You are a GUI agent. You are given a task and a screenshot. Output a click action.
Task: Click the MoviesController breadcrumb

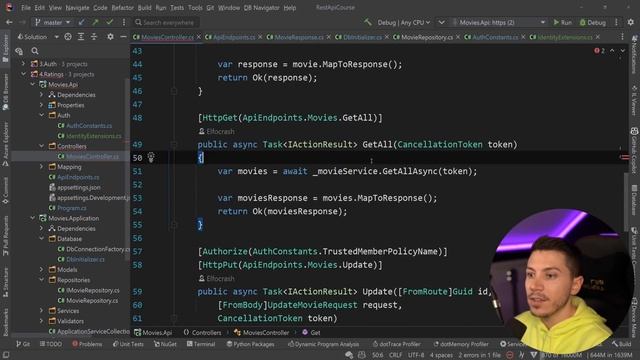coord(262,333)
